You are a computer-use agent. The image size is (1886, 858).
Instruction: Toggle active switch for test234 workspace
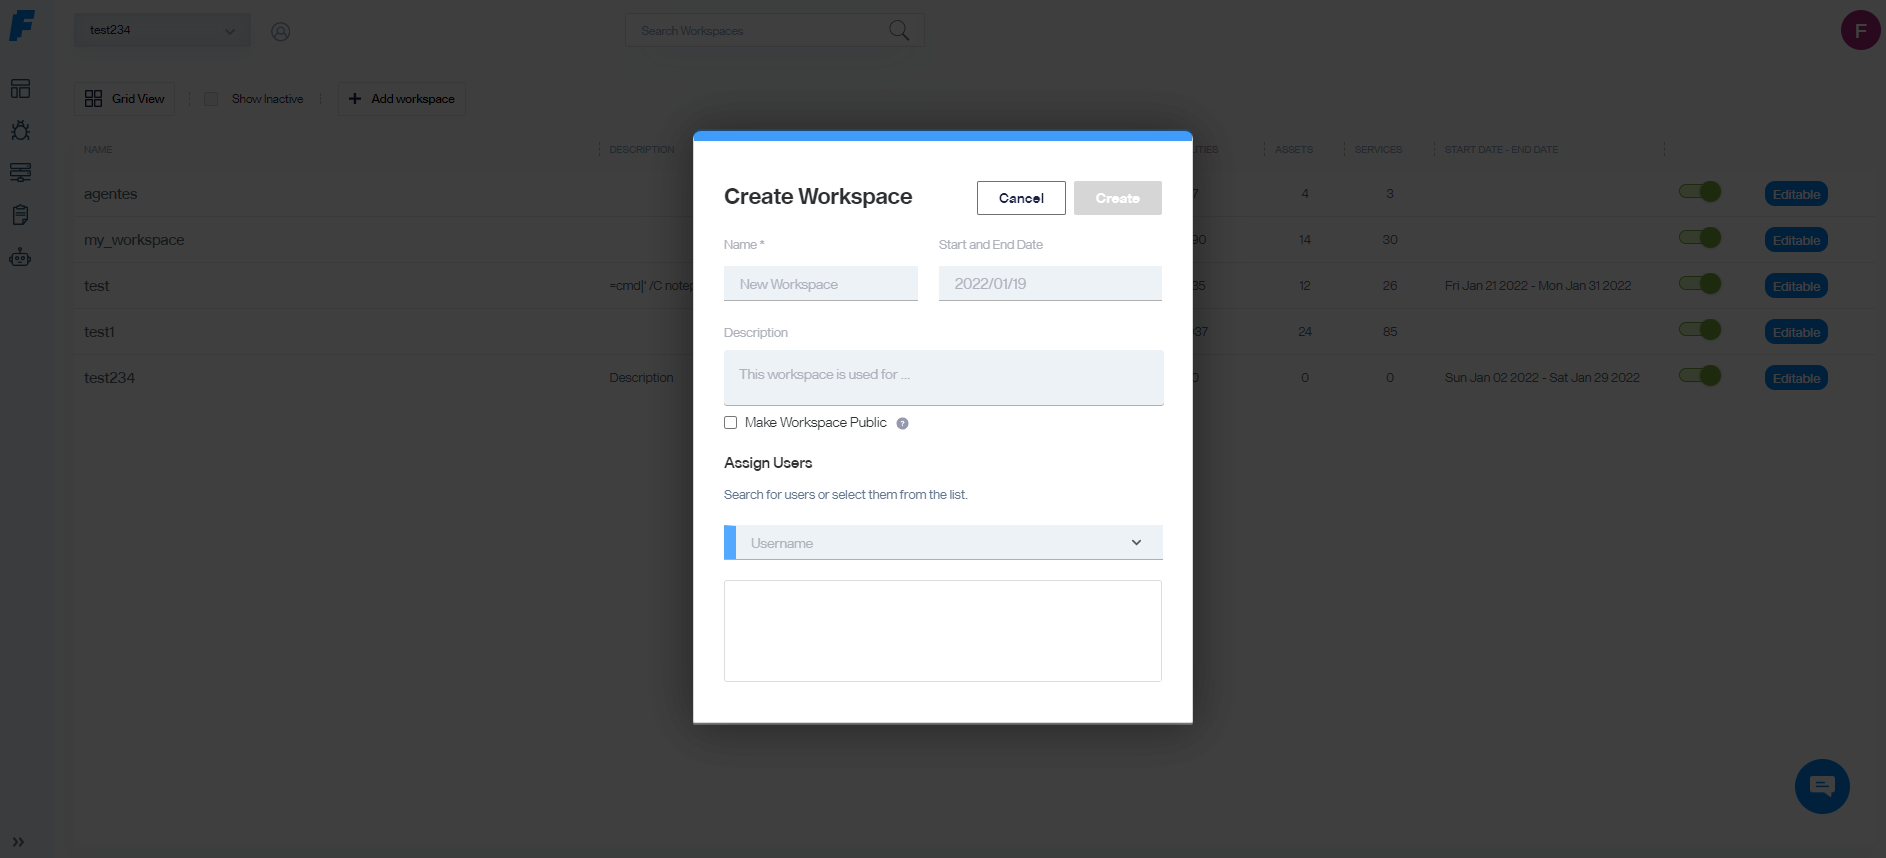click(x=1700, y=376)
